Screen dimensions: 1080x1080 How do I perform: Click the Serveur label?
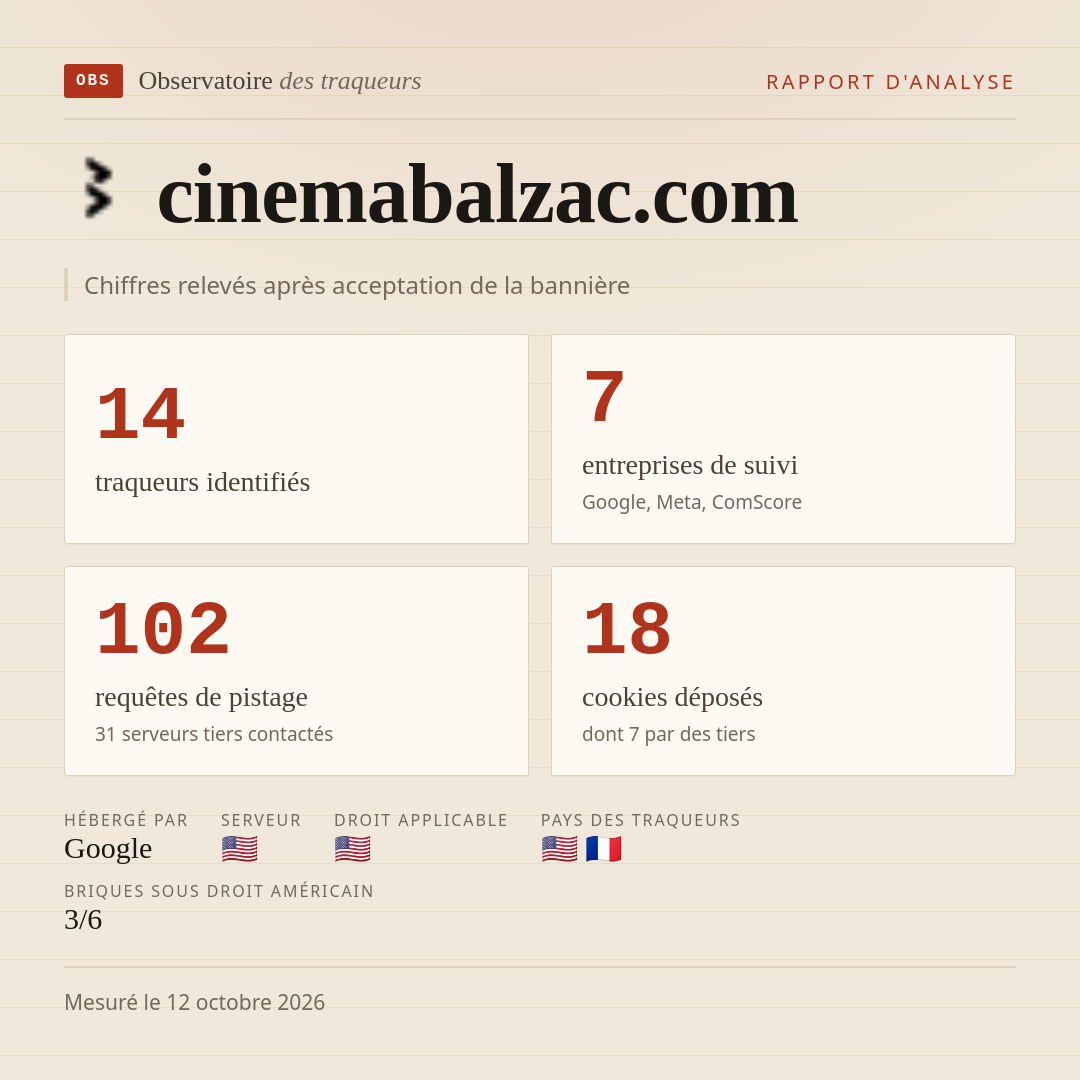(261, 820)
